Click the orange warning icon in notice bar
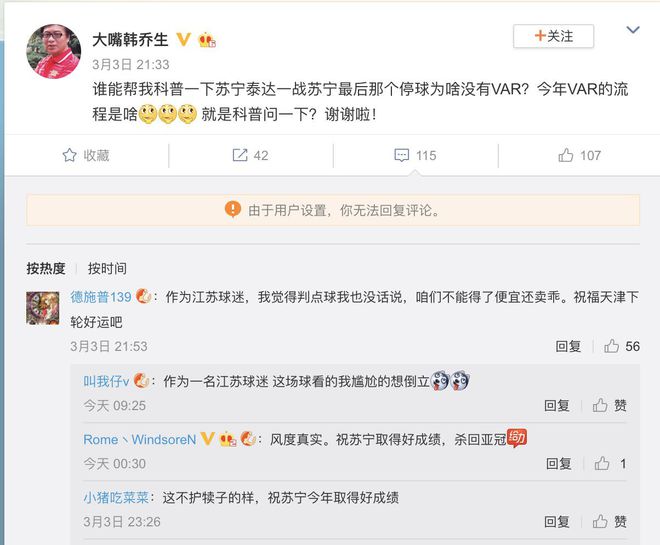 pyautogui.click(x=233, y=209)
